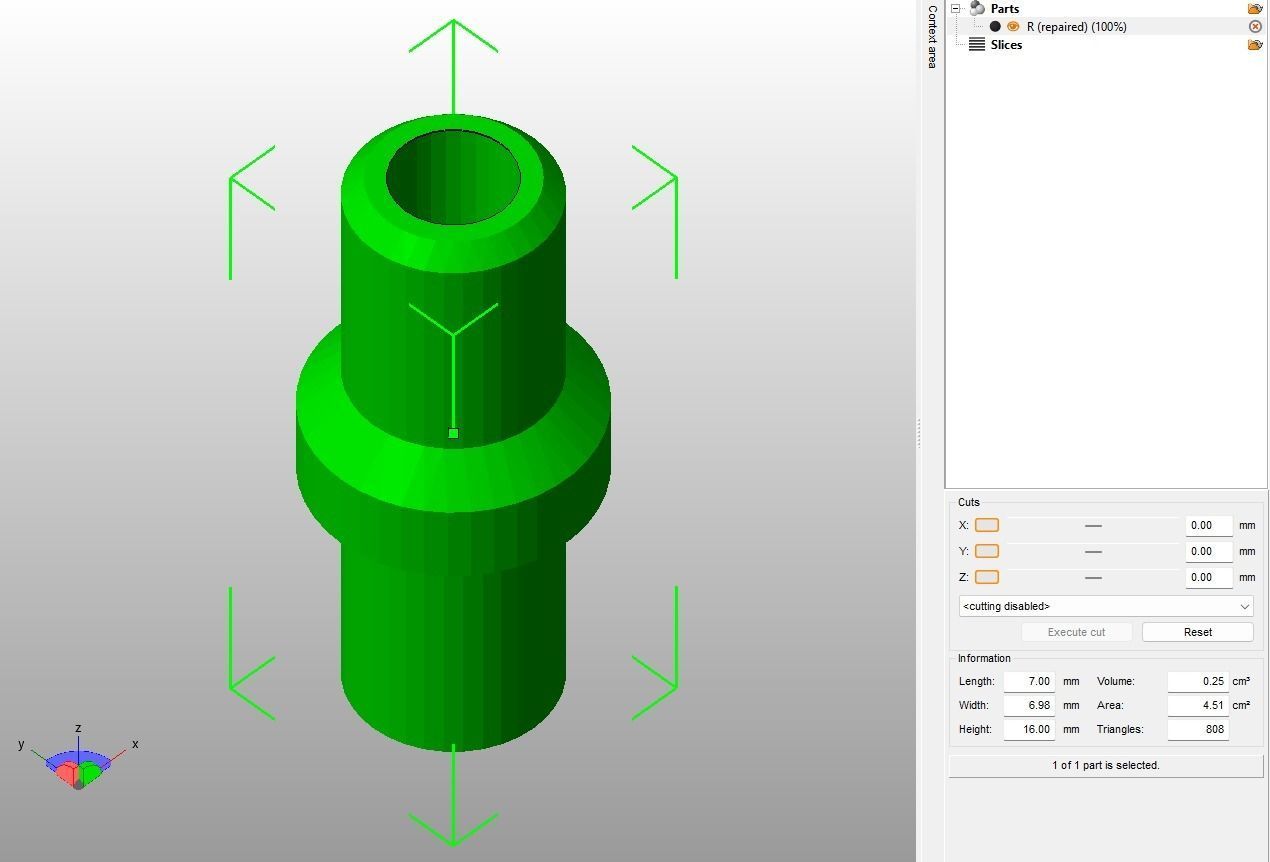The width and height of the screenshot is (1270, 862).
Task: Open the folder icon on Slices row
Action: (x=1255, y=45)
